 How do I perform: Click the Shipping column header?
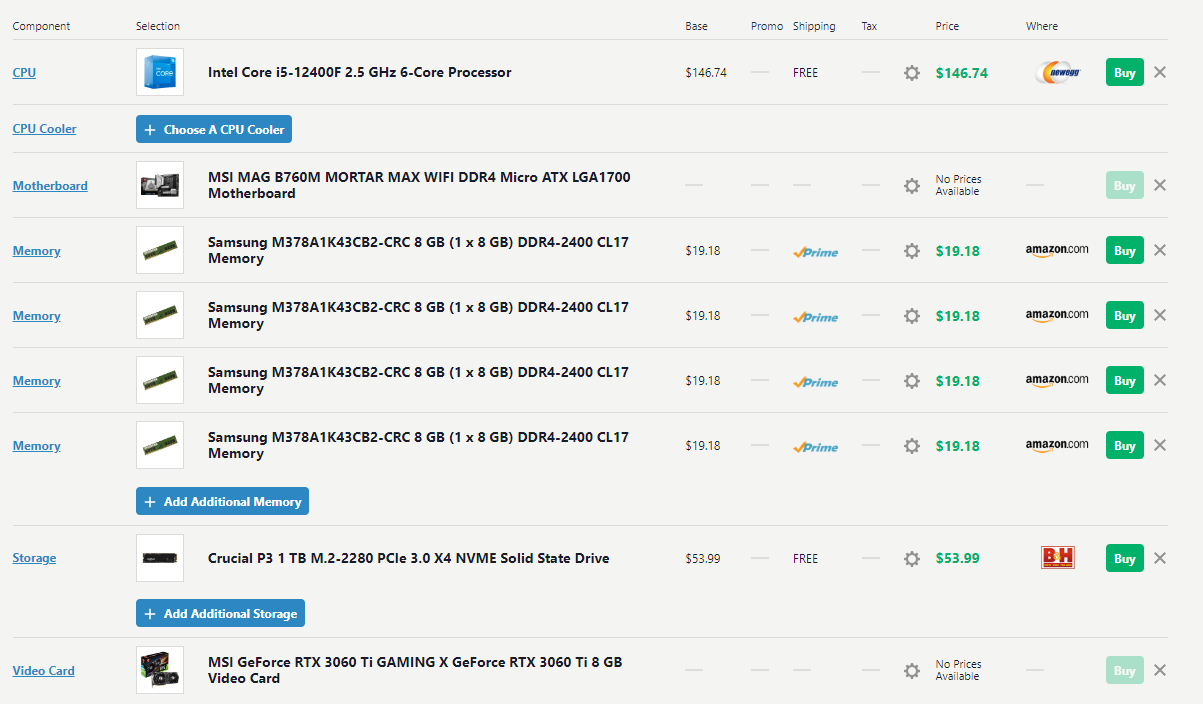point(814,26)
